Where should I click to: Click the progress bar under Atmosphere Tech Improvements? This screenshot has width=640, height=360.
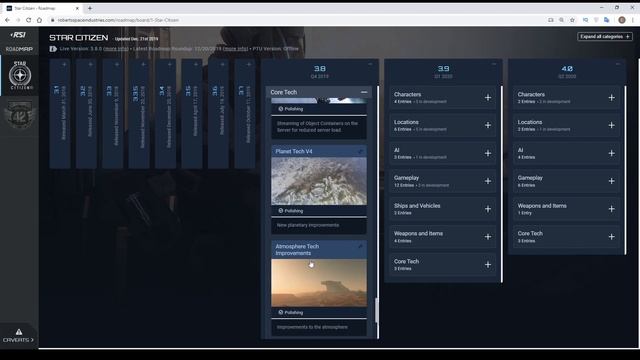coord(319,318)
